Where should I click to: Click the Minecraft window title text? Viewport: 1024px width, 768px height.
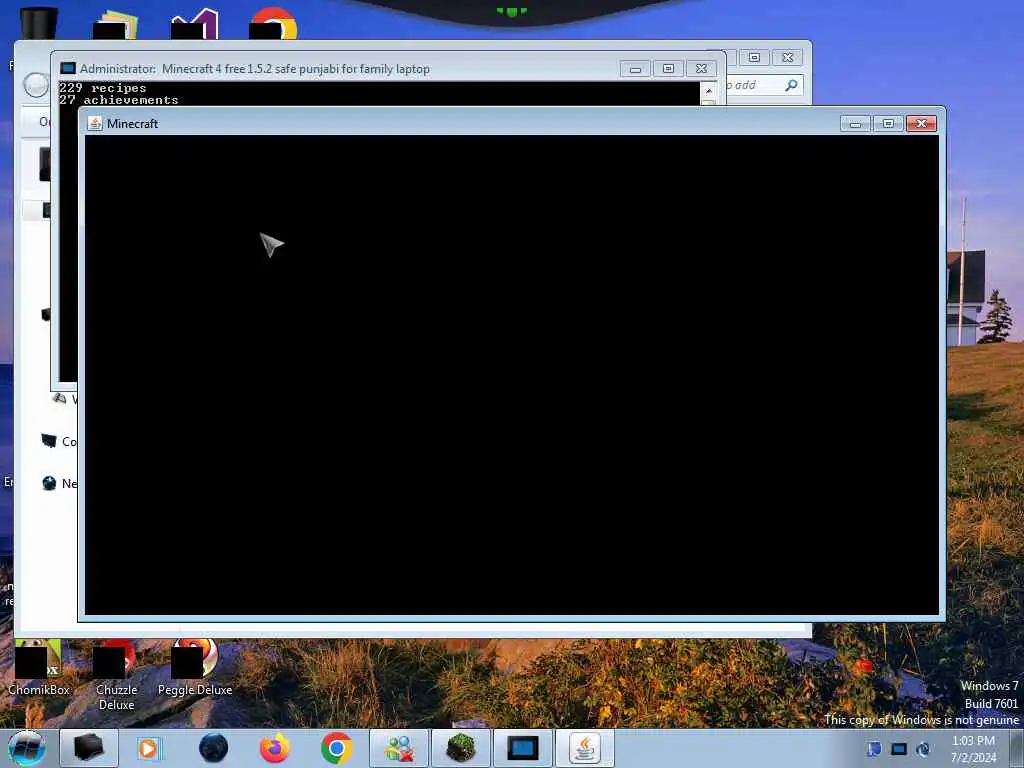(x=133, y=123)
